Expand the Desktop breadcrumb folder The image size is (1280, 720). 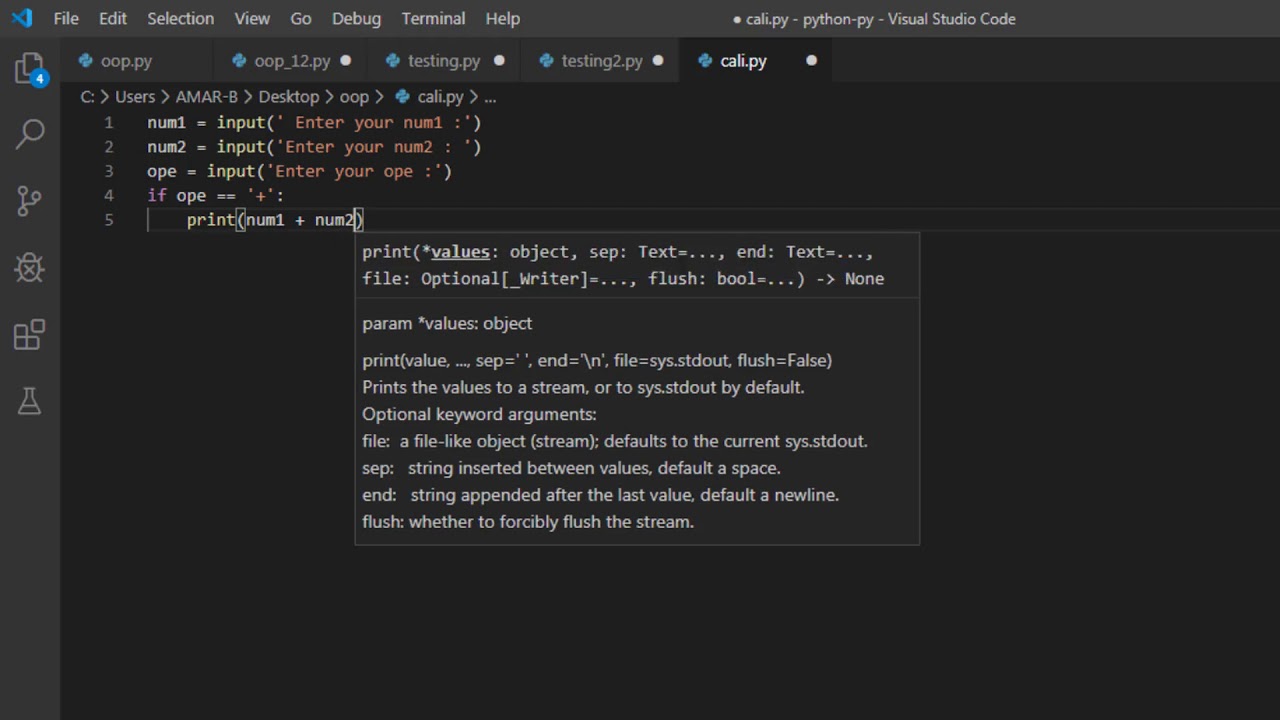coord(288,97)
